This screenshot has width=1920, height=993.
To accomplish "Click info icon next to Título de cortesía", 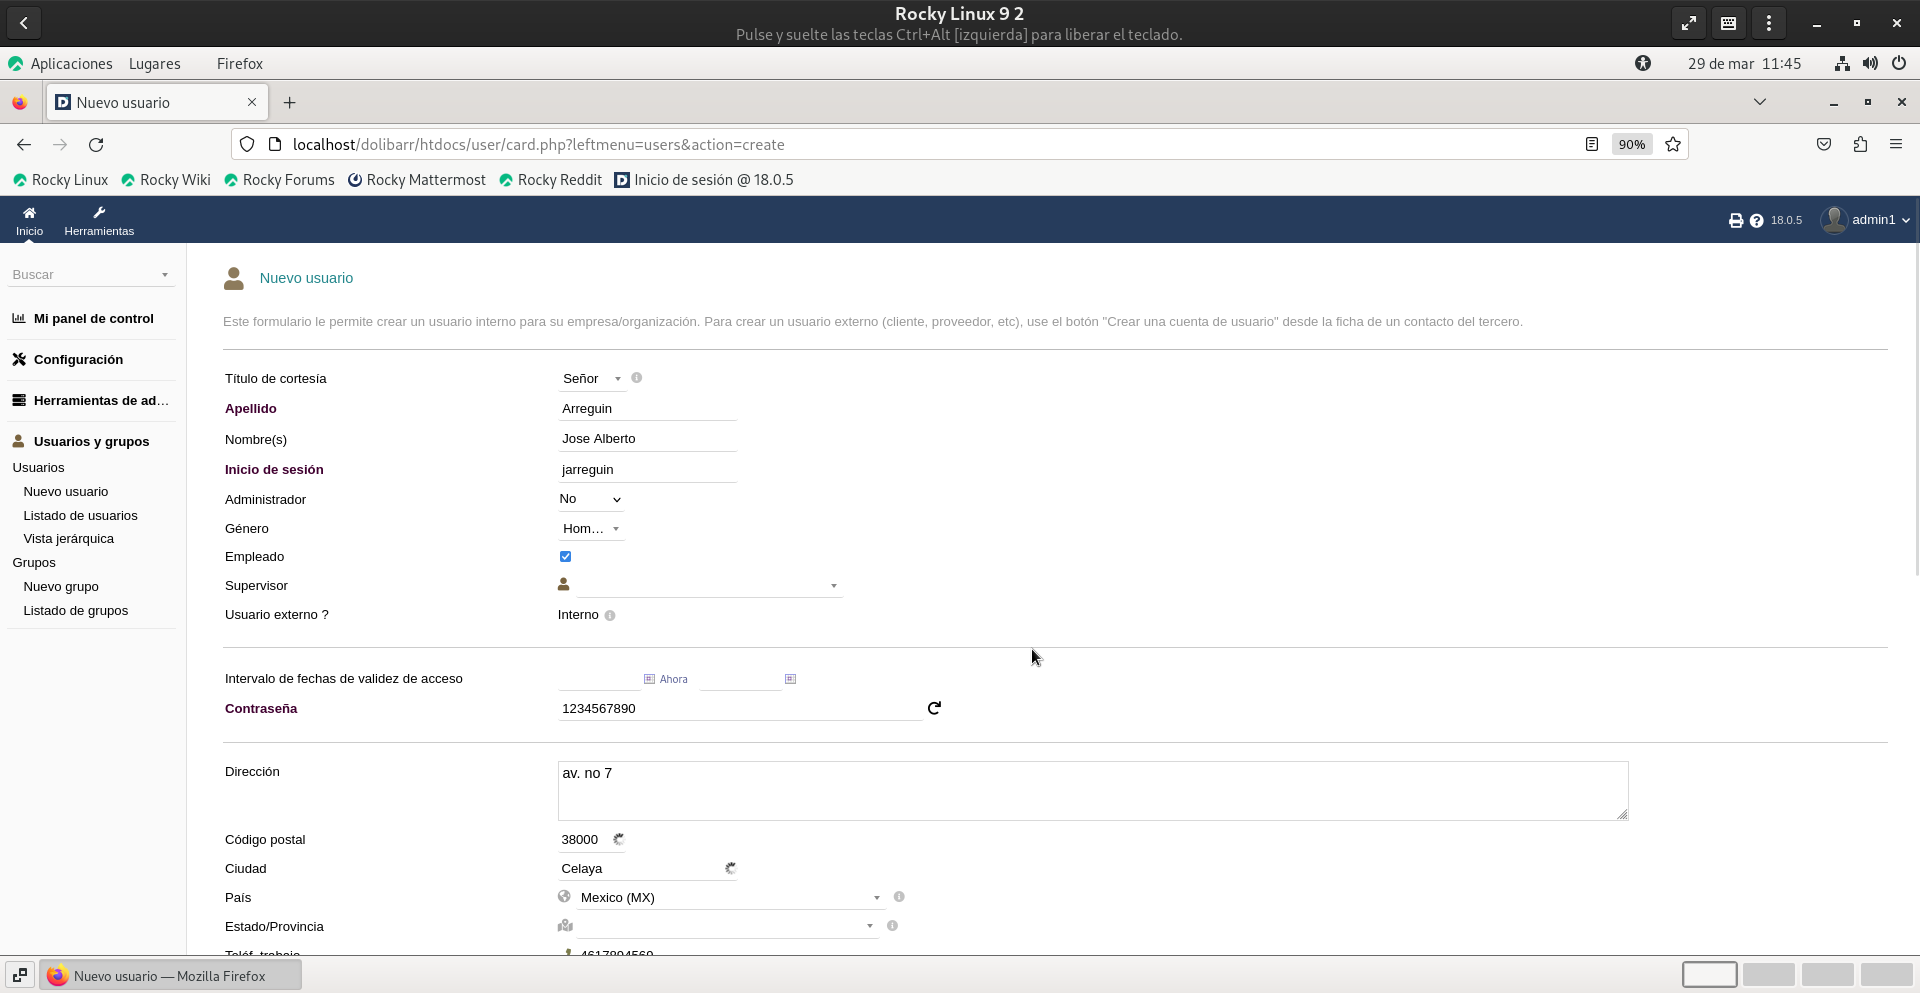I will (x=636, y=378).
